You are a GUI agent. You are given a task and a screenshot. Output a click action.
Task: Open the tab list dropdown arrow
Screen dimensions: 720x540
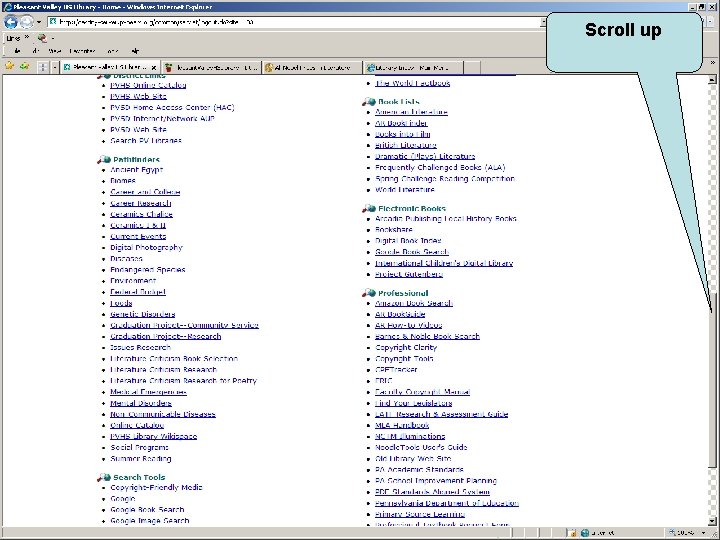pos(55,67)
